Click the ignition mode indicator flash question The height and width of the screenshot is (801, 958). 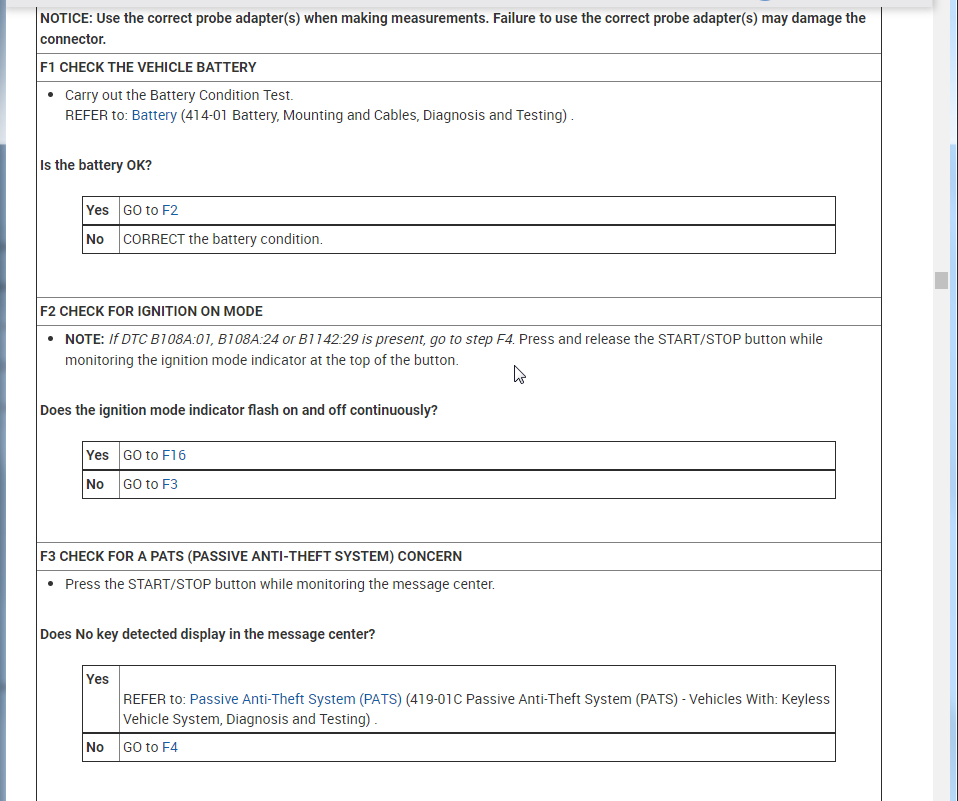coord(238,410)
